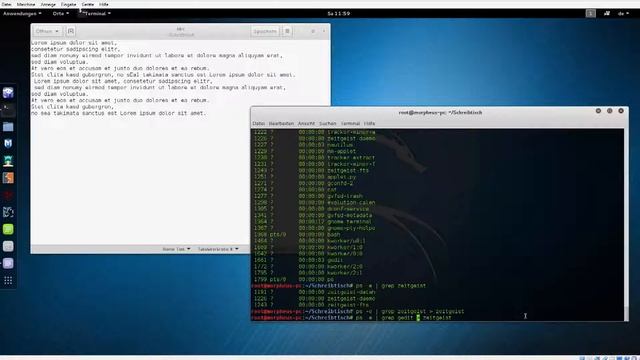
Task: Click terminal vertical scrollbar thumb
Action: (626, 313)
